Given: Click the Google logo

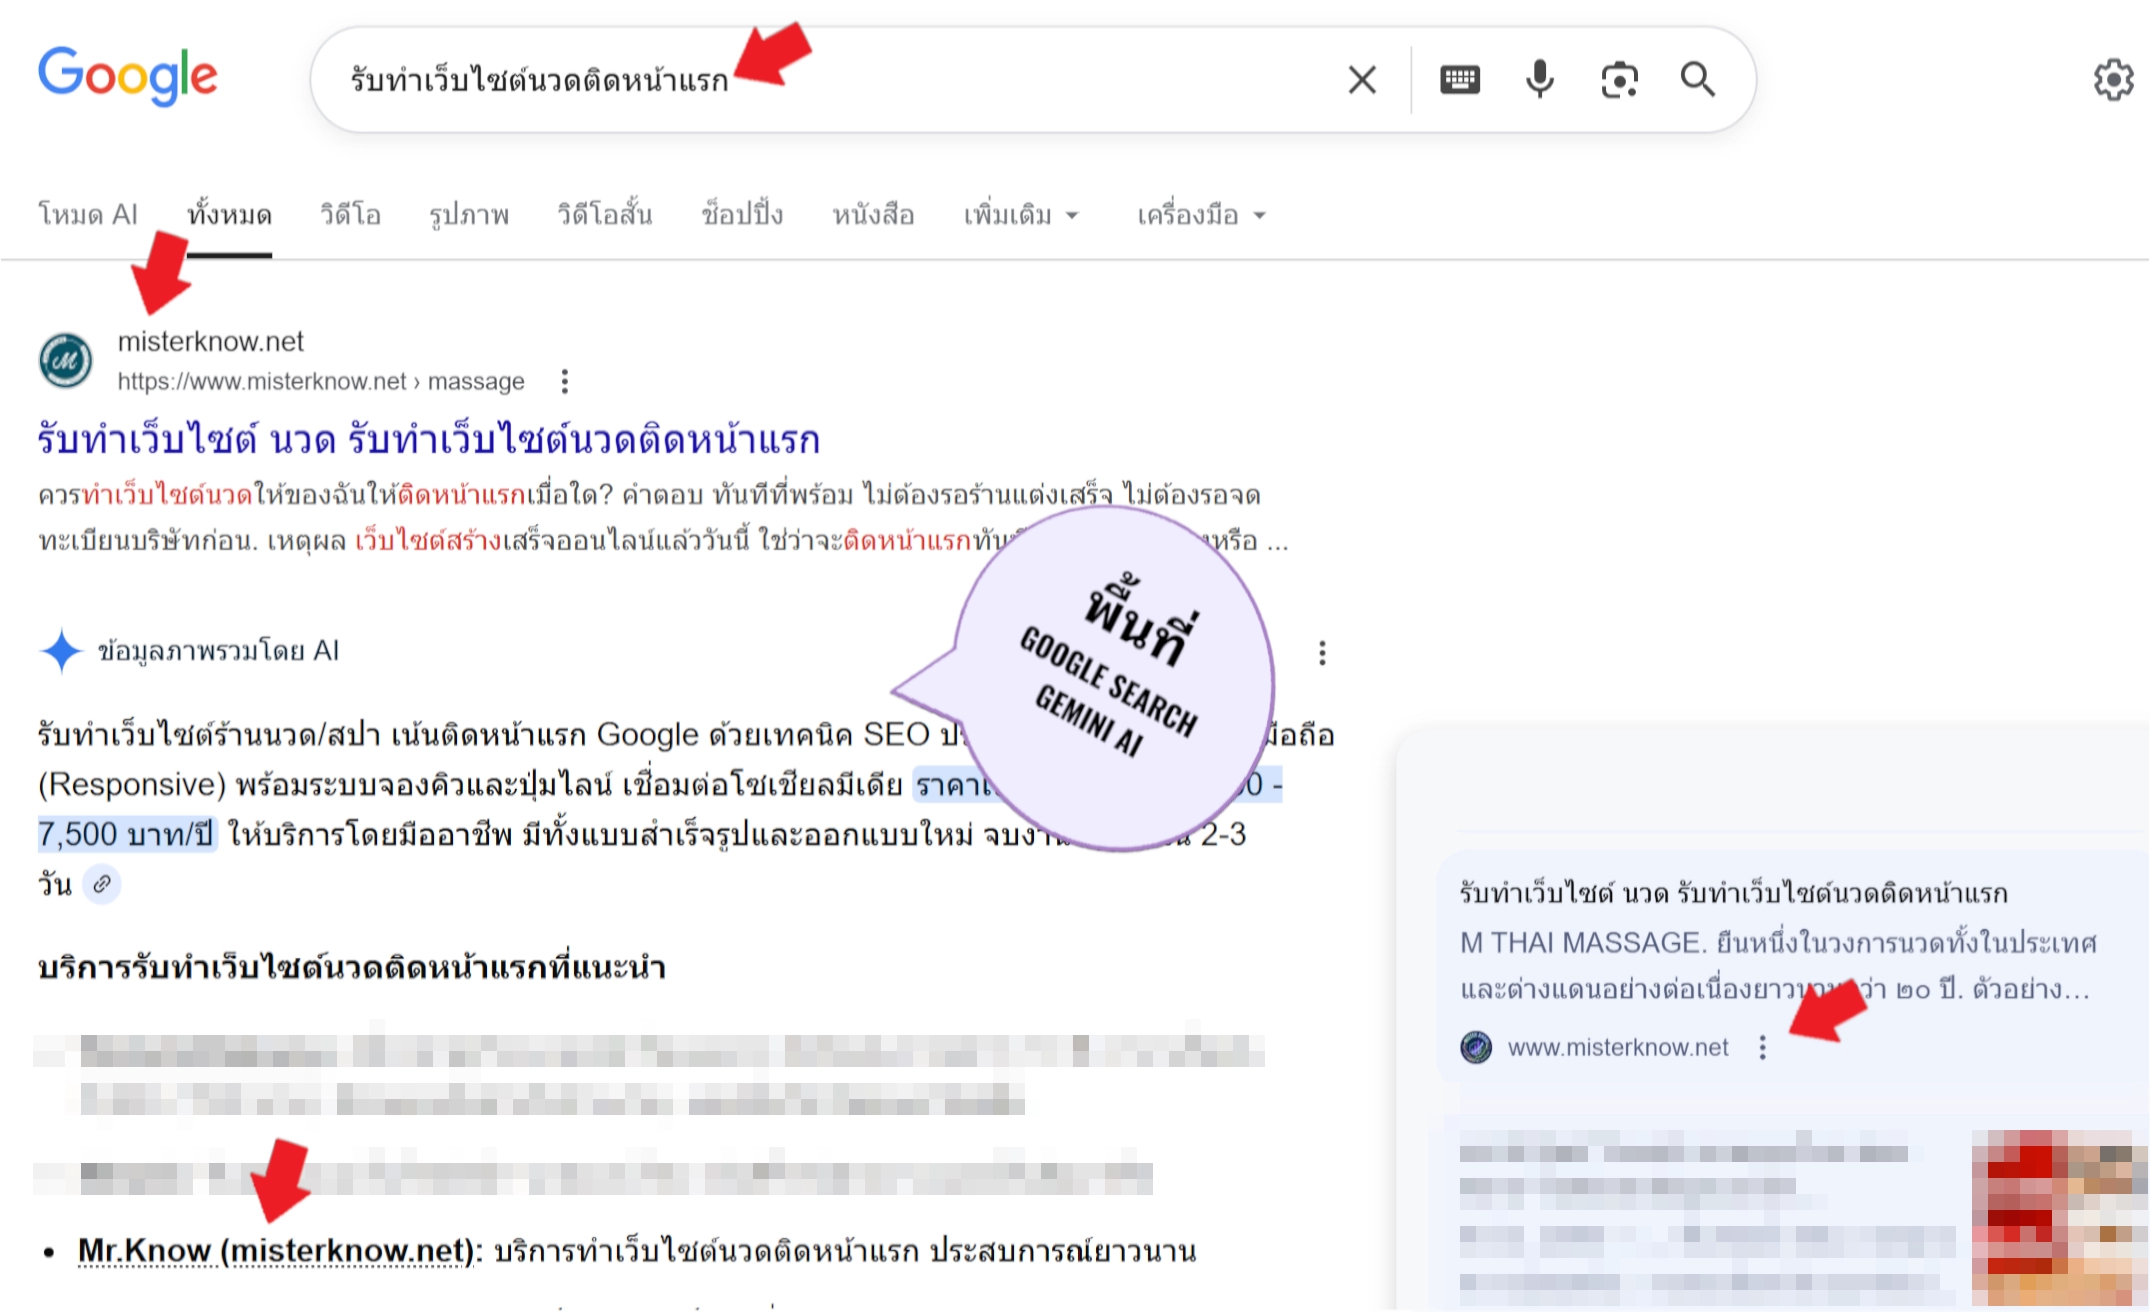Looking at the screenshot, I should click(x=128, y=74).
